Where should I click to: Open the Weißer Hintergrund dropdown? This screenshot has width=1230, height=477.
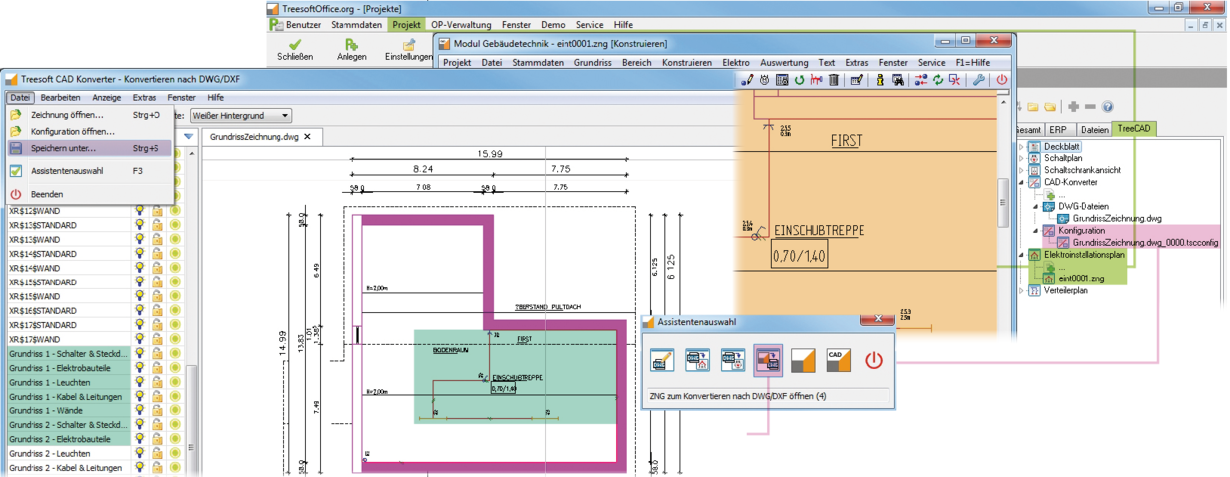(x=240, y=117)
